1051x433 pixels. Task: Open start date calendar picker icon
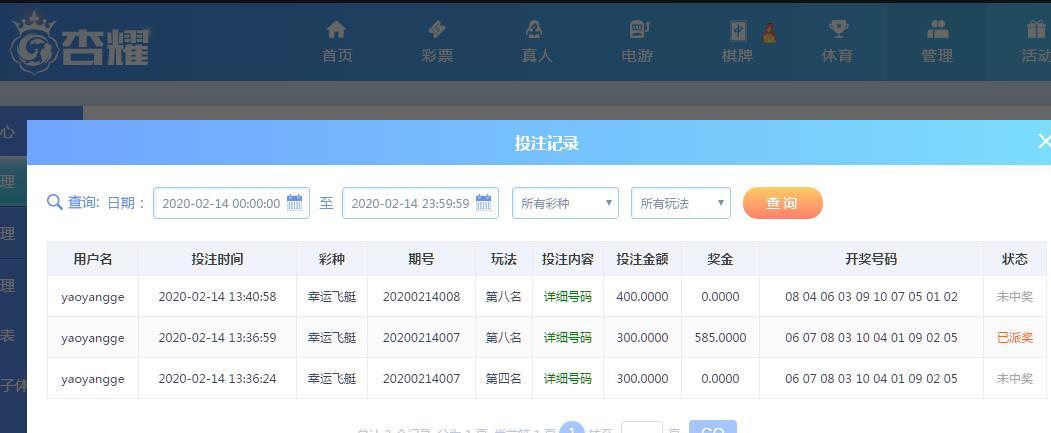coord(295,203)
